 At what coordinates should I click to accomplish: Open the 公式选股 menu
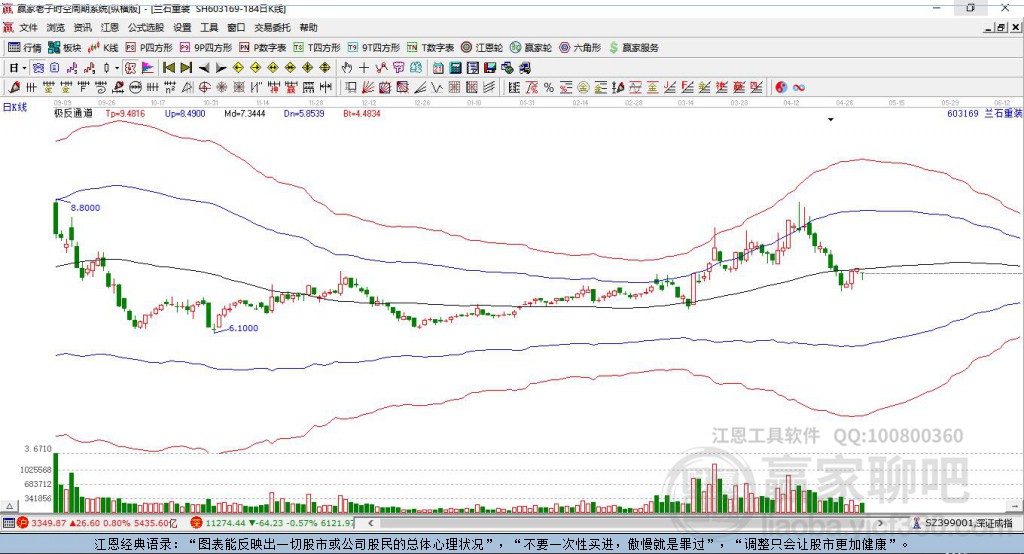click(x=146, y=27)
